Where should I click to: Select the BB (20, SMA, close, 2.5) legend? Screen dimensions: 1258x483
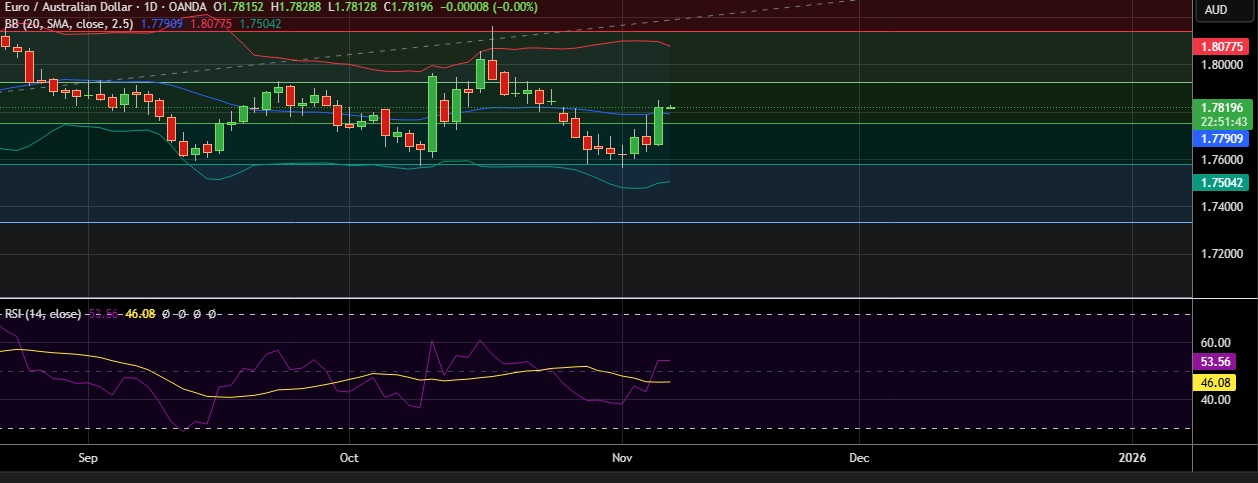tap(70, 23)
